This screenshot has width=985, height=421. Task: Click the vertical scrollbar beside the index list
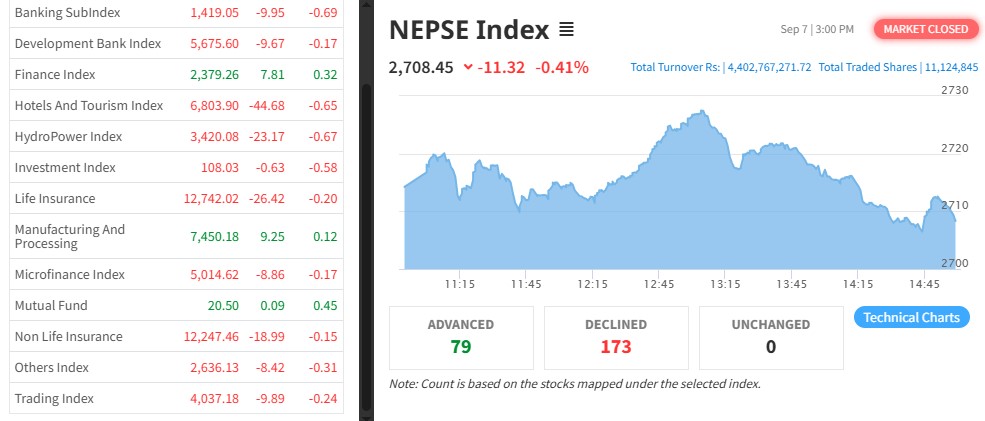click(366, 200)
